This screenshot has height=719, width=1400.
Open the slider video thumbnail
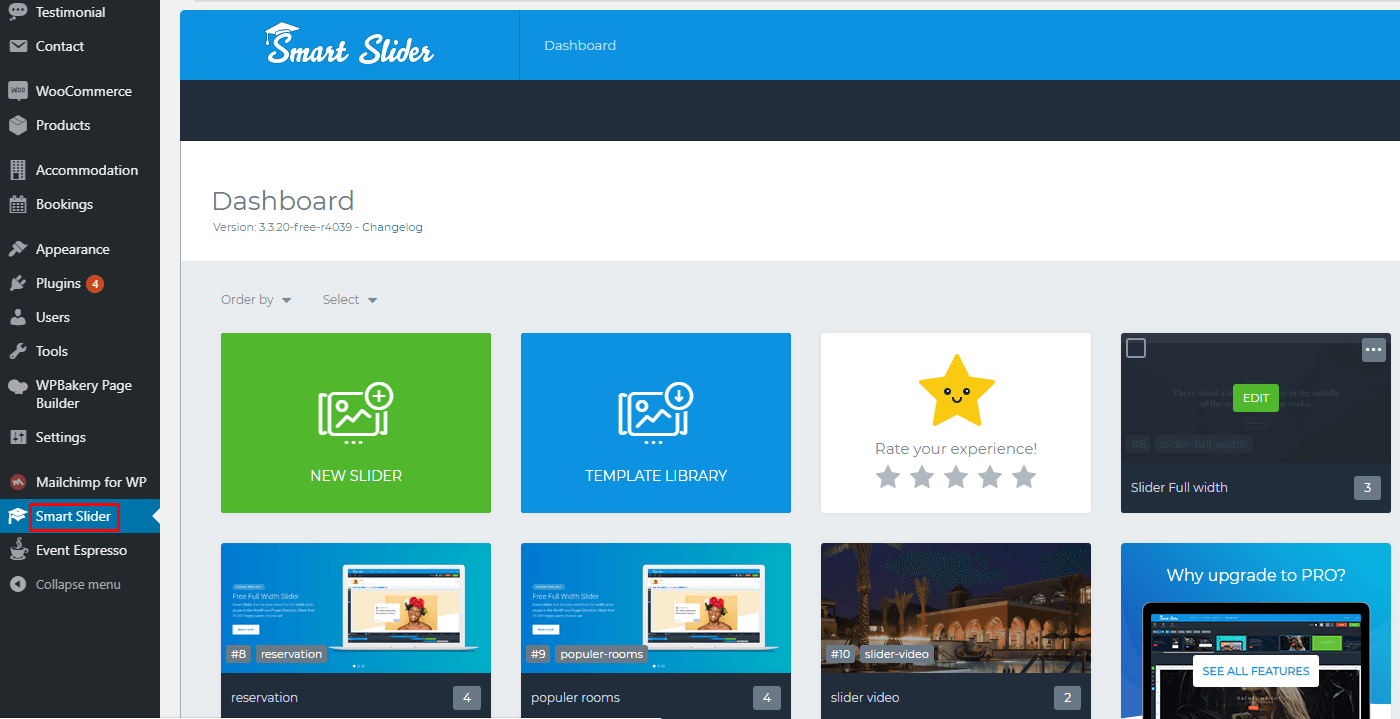click(x=955, y=607)
